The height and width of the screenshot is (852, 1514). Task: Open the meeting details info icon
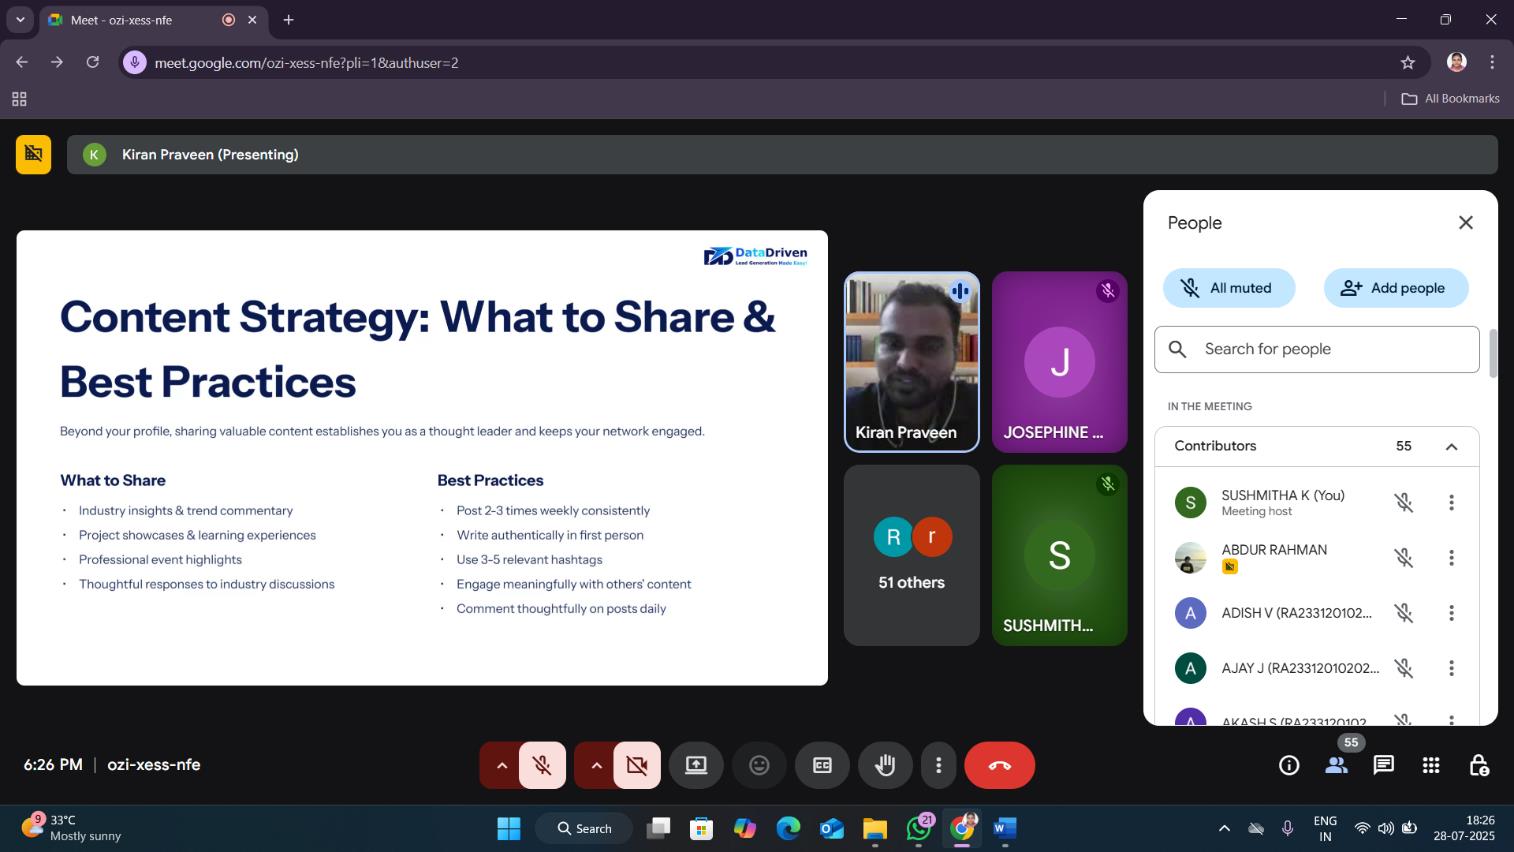pyautogui.click(x=1289, y=765)
